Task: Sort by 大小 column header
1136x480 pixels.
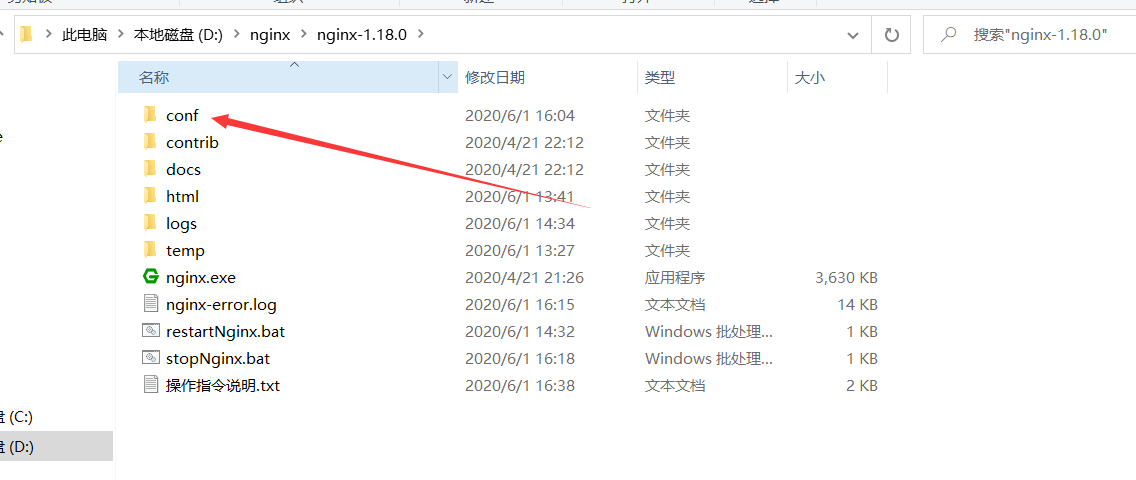Action: click(x=837, y=77)
